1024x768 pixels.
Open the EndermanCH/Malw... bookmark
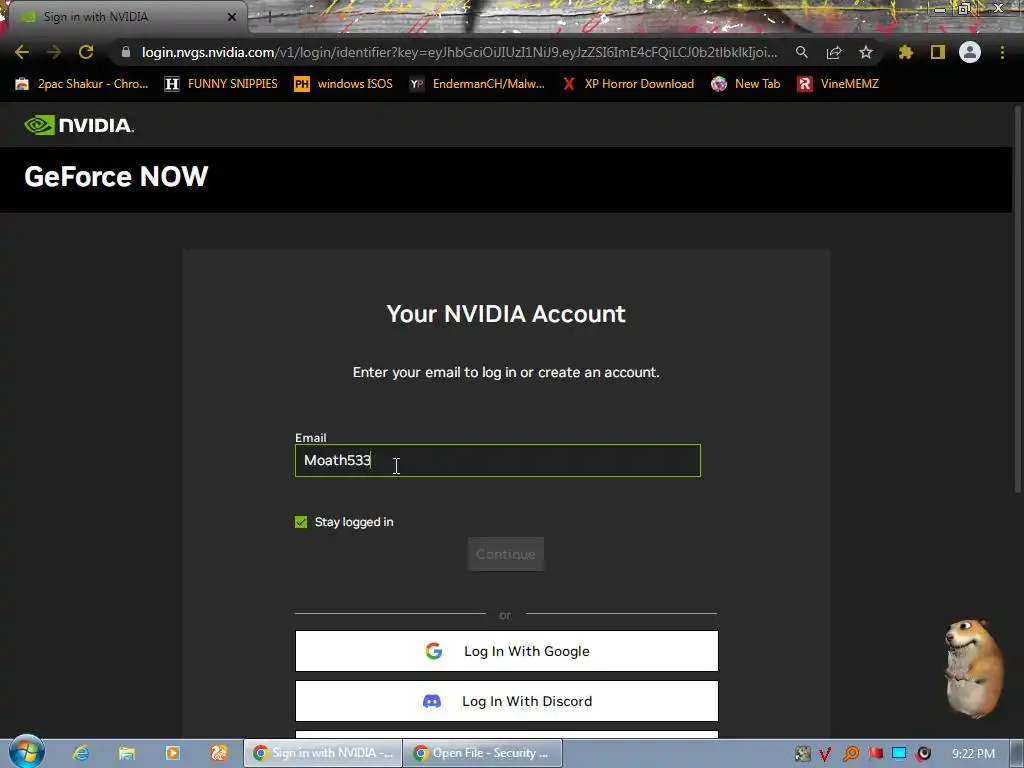pos(477,84)
